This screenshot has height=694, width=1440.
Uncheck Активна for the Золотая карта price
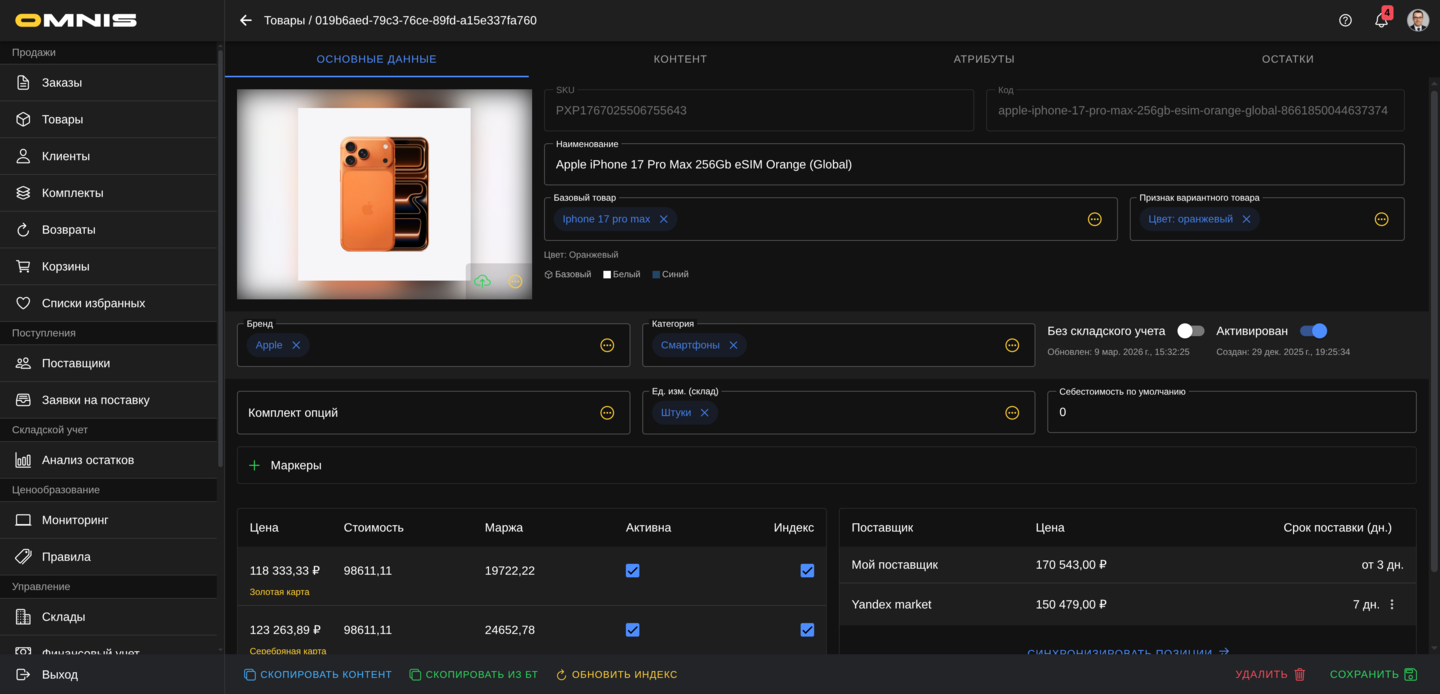click(632, 571)
